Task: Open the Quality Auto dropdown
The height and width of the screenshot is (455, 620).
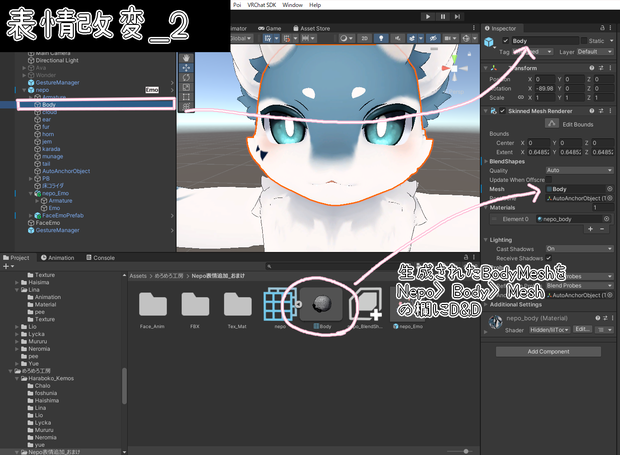Action: coord(579,170)
